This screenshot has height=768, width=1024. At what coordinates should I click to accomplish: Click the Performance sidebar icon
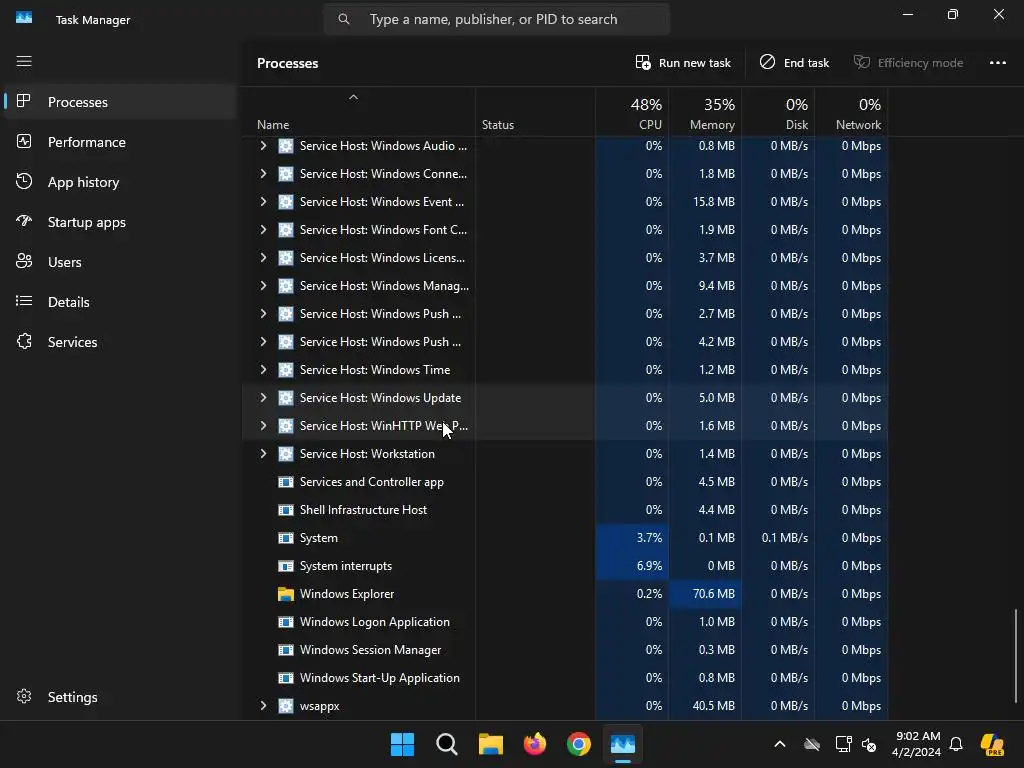coord(24,141)
